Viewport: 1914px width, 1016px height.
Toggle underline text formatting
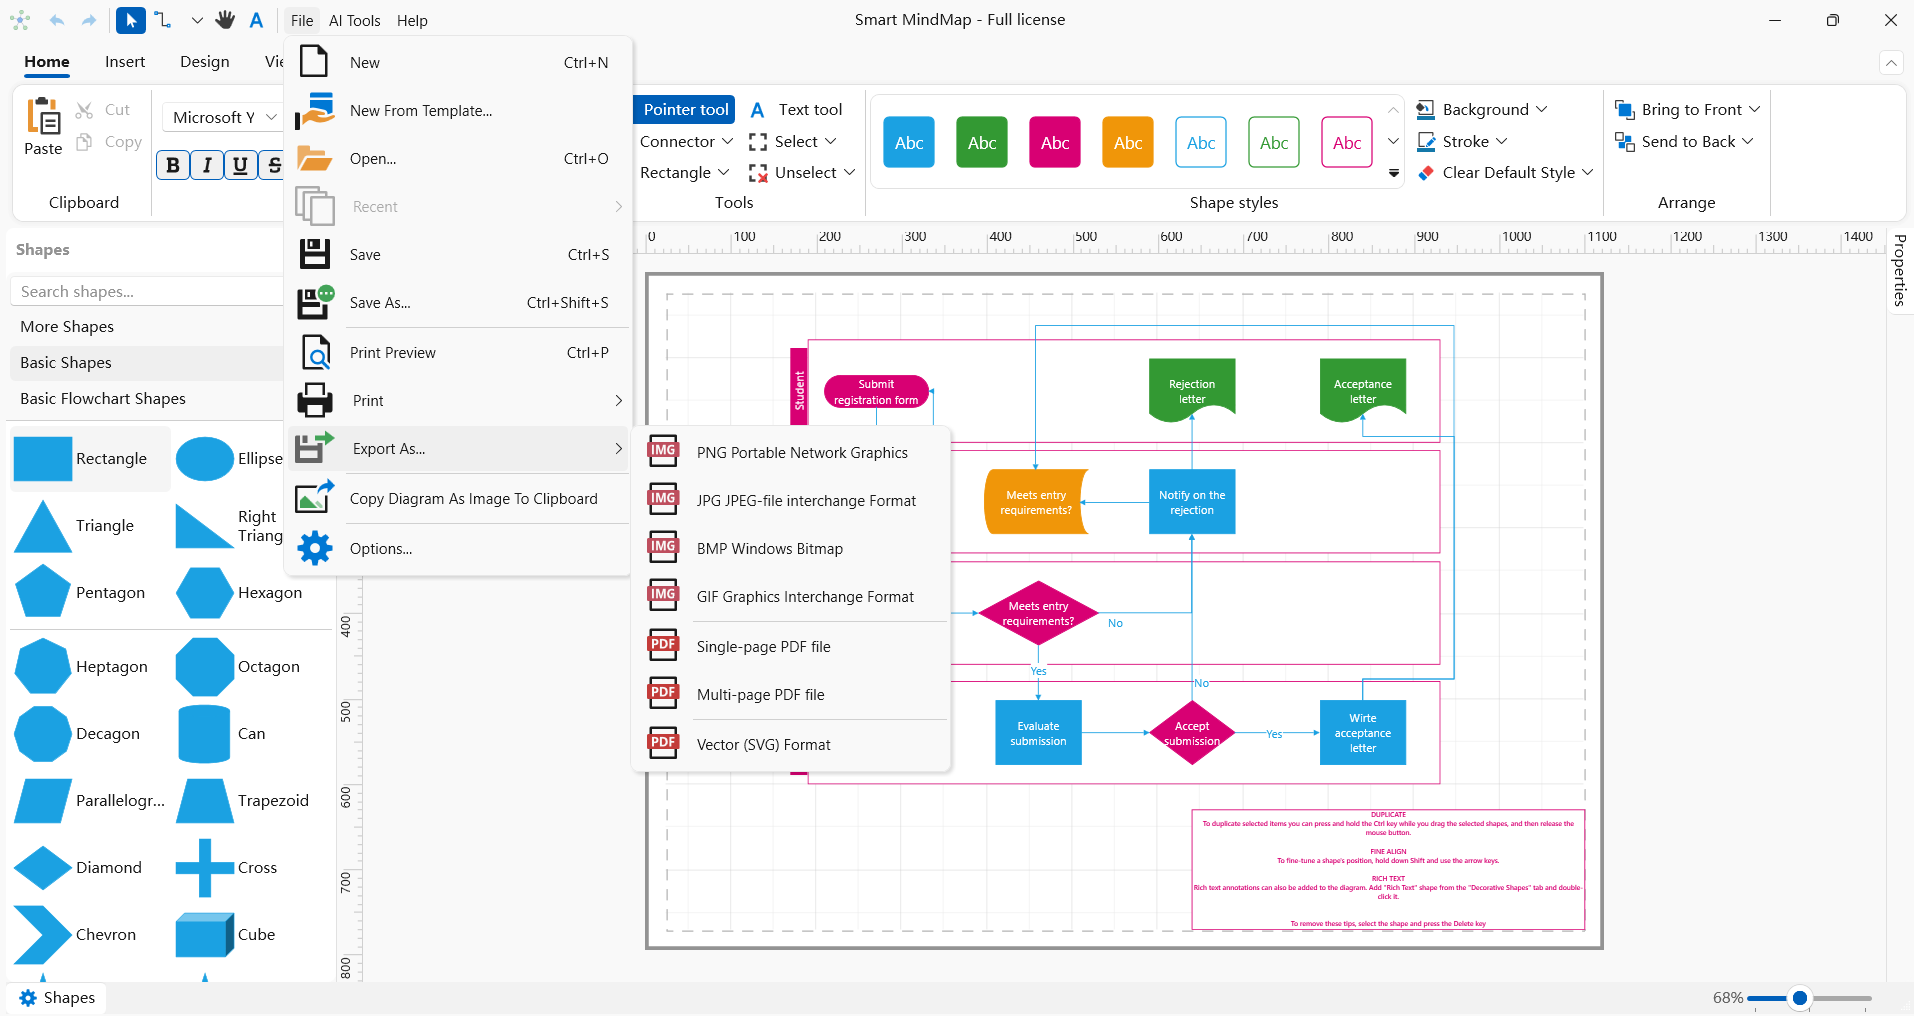[x=240, y=165]
